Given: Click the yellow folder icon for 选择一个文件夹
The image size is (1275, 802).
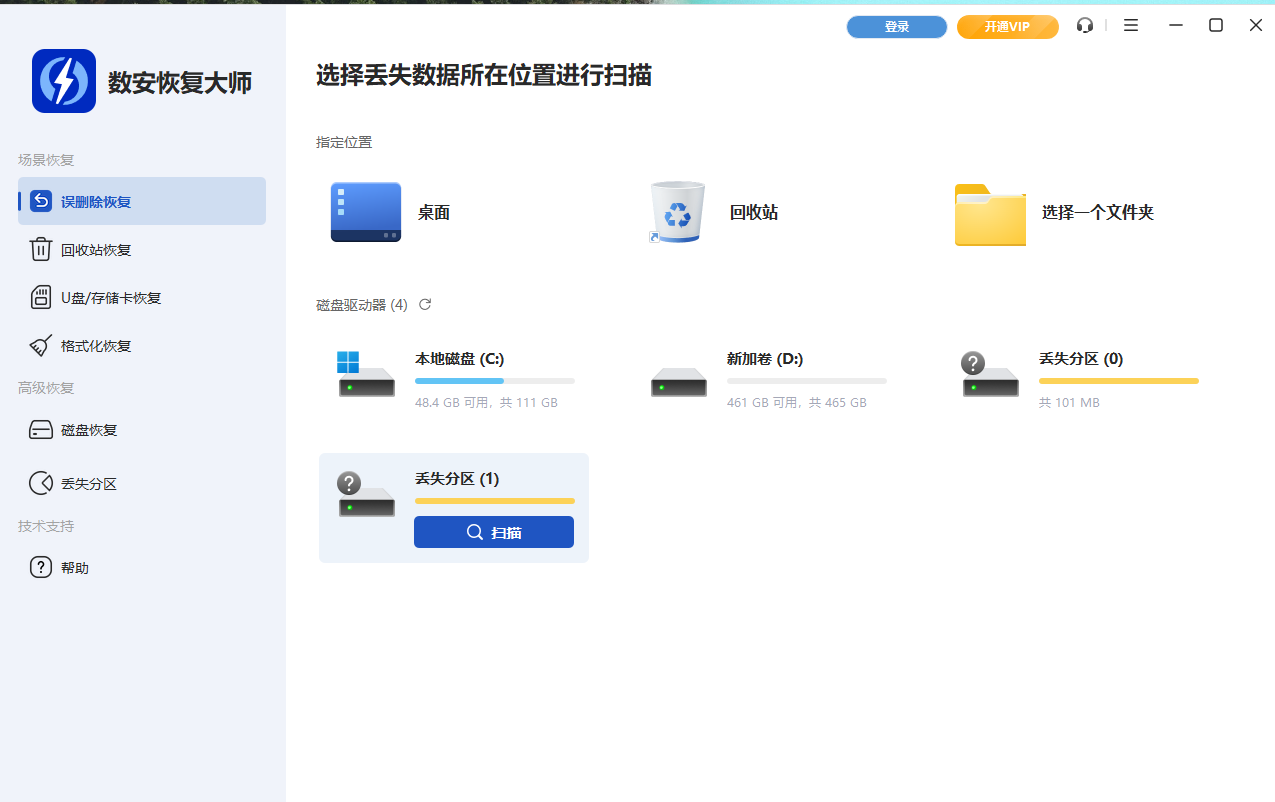Looking at the screenshot, I should pos(990,214).
